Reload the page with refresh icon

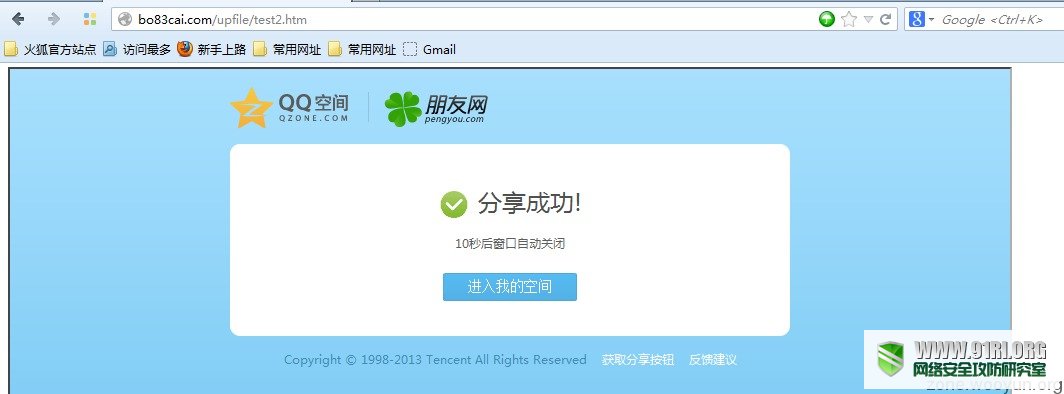886,20
